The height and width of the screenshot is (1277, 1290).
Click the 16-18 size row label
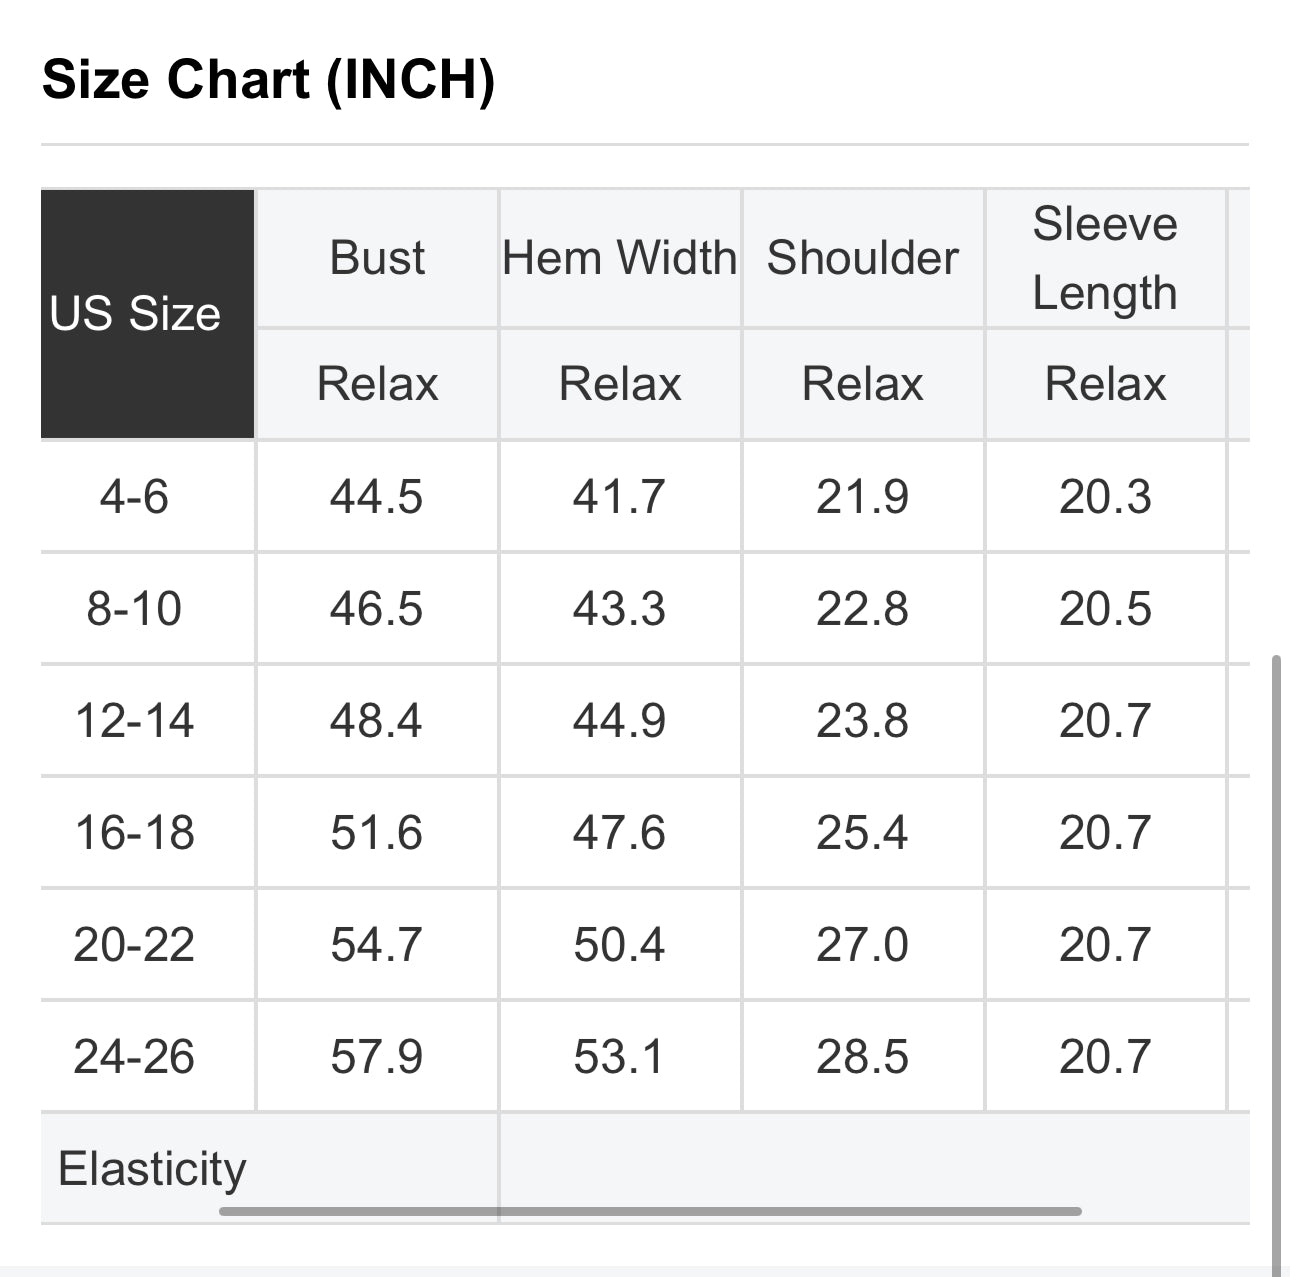[x=134, y=833]
